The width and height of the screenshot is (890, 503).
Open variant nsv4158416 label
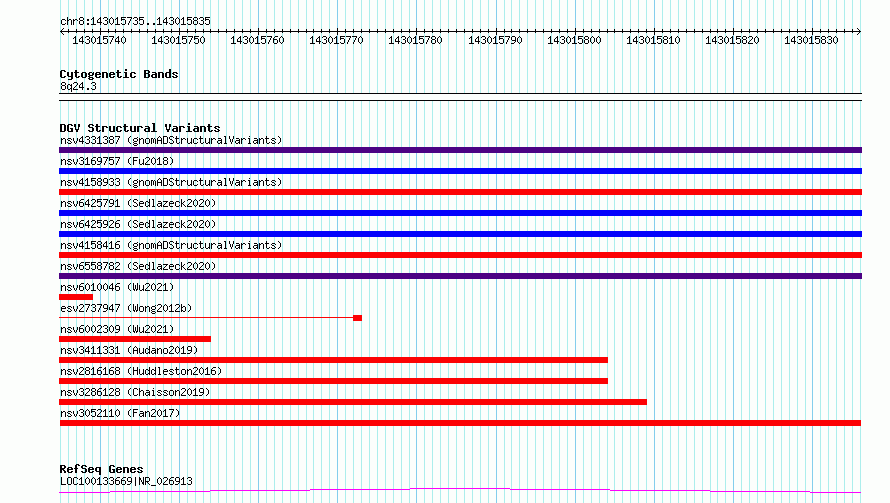coord(171,245)
